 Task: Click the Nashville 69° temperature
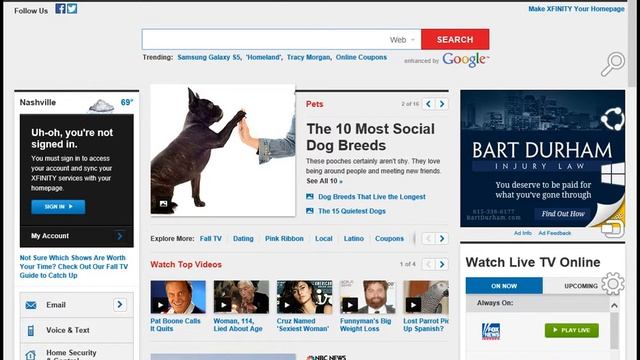[127, 102]
